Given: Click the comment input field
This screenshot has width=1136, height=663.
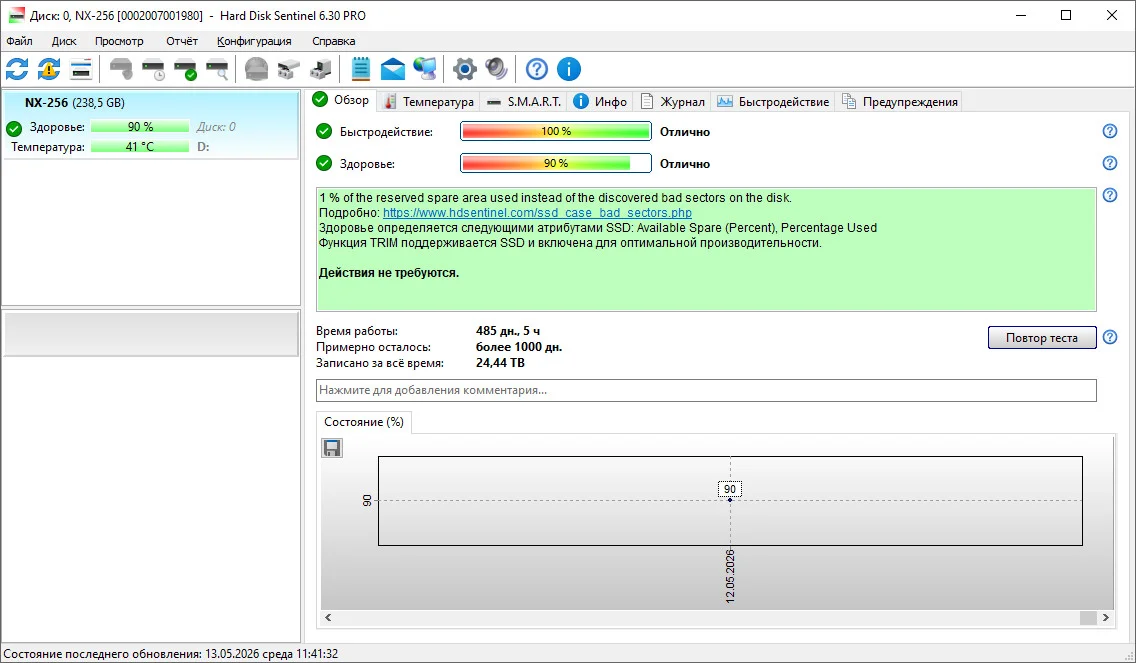Looking at the screenshot, I should [706, 390].
